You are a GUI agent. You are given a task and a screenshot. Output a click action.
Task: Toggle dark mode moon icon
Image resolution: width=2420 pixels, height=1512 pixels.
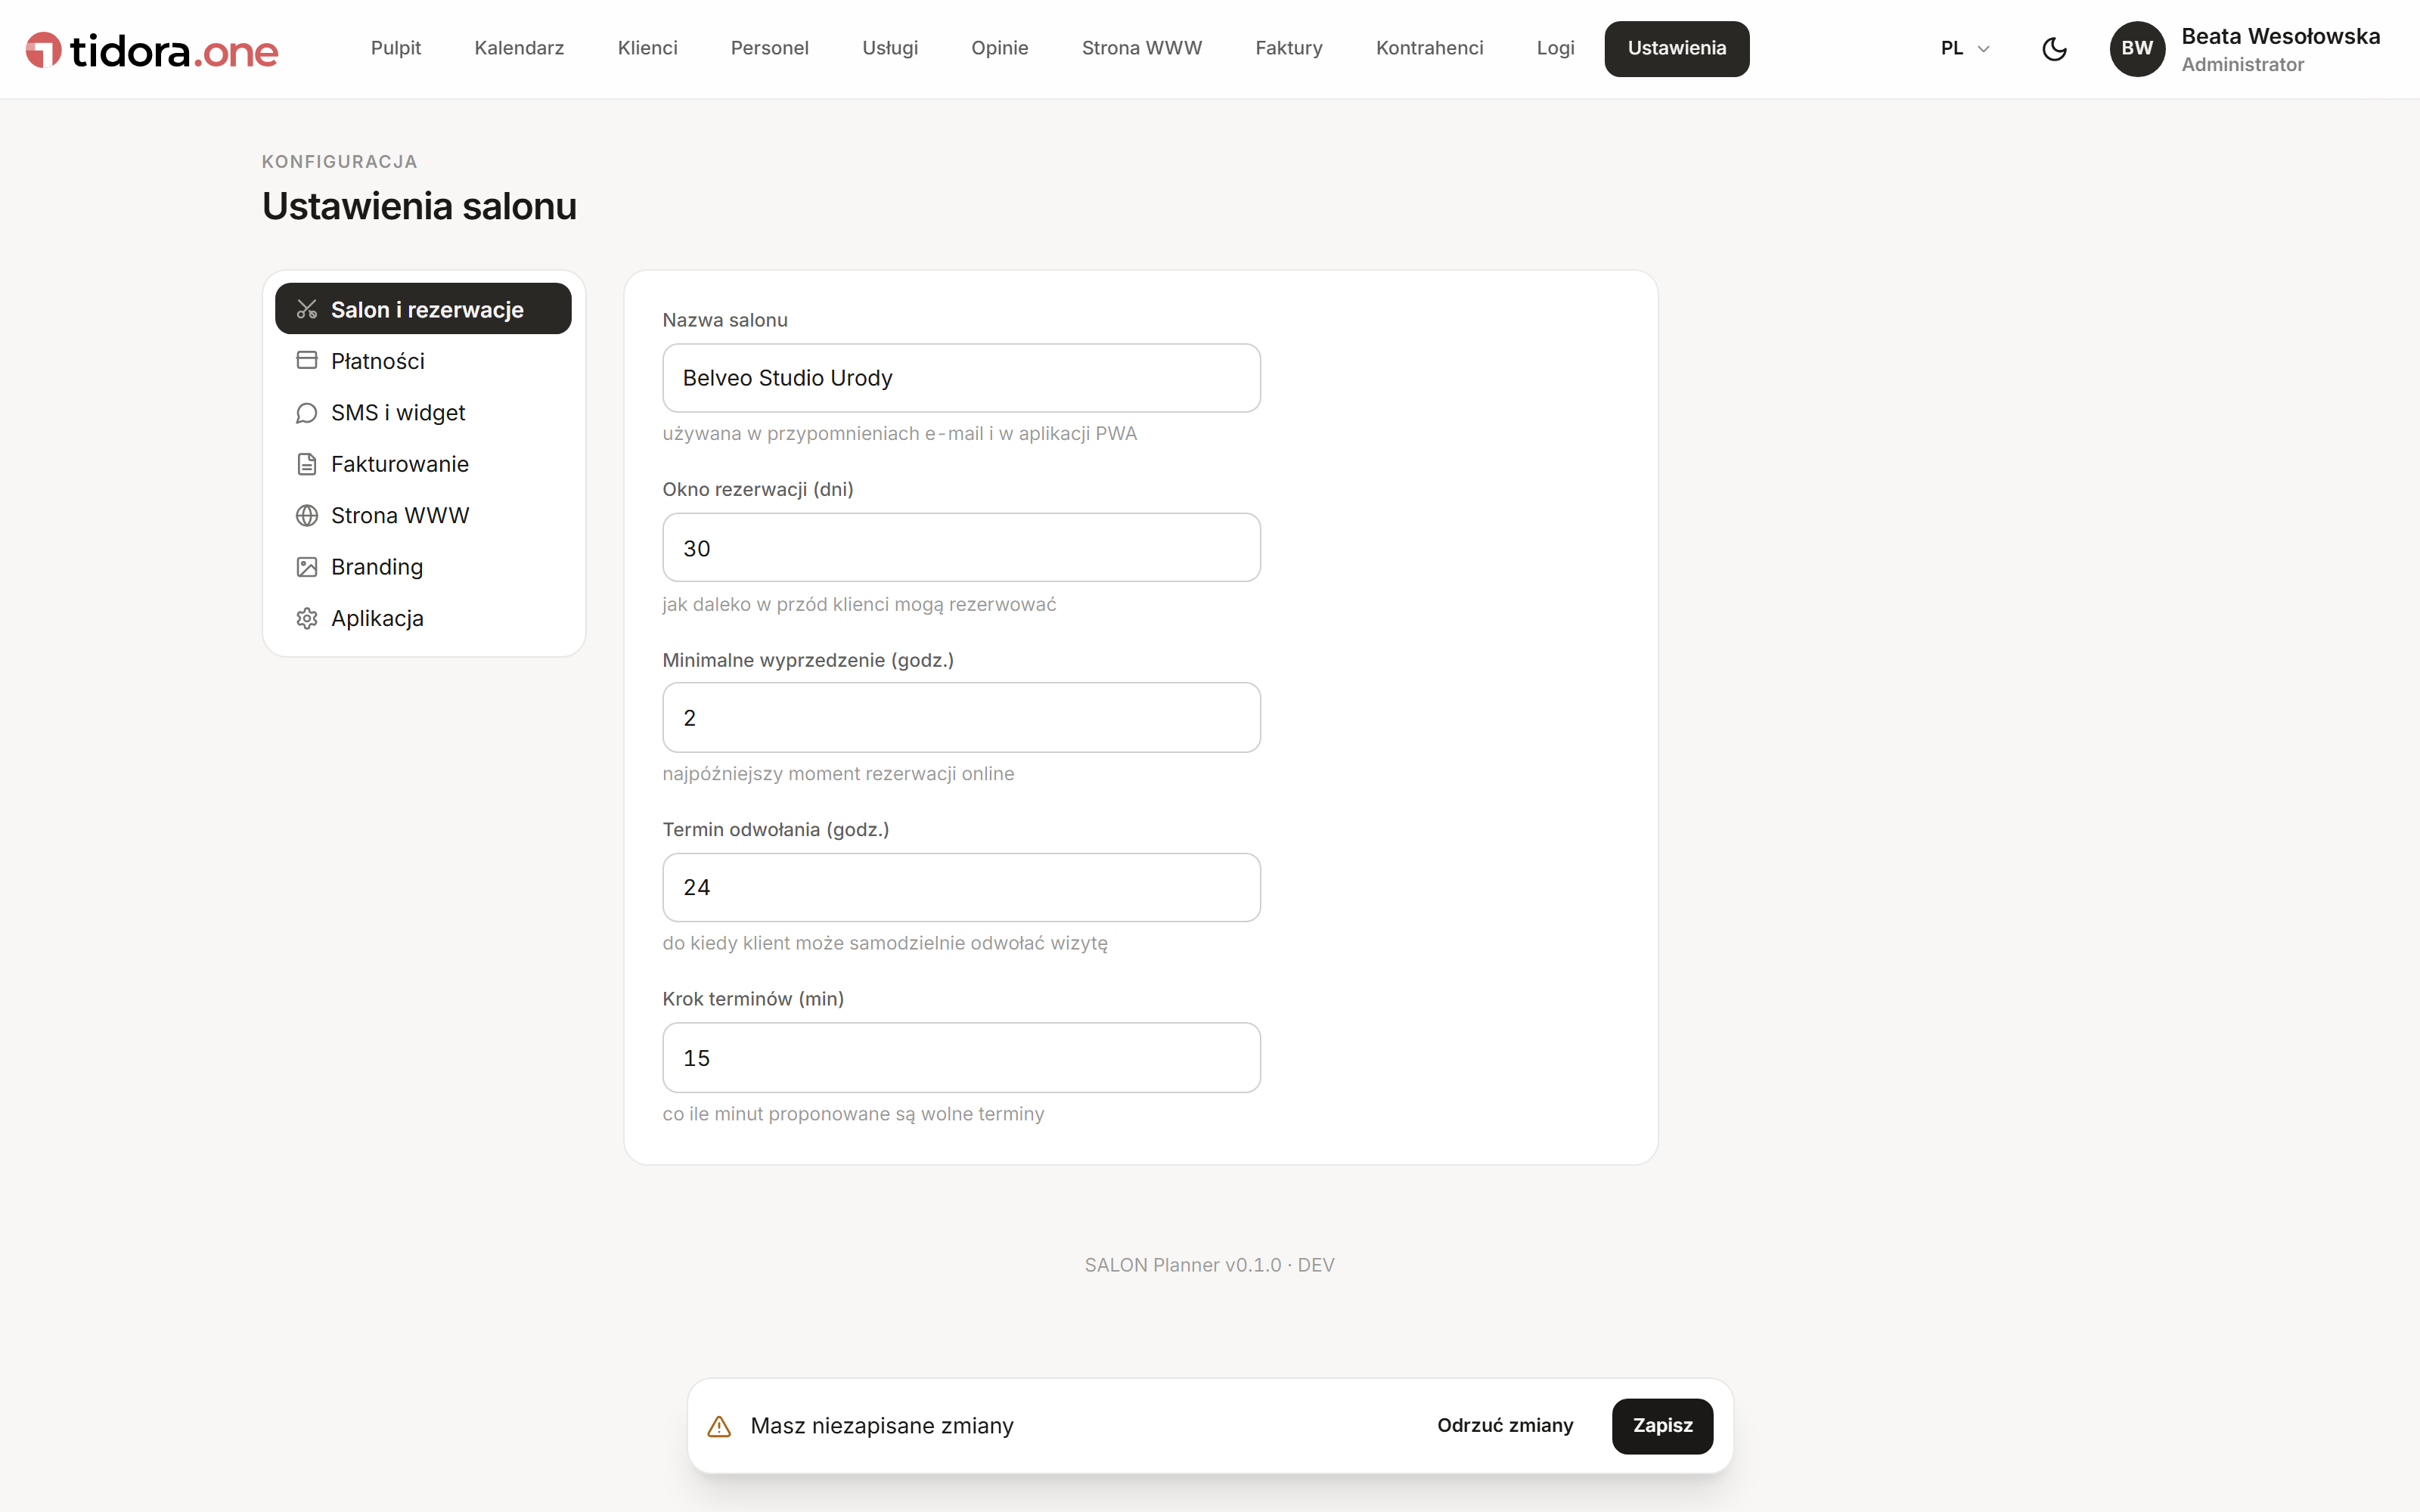coord(2054,49)
